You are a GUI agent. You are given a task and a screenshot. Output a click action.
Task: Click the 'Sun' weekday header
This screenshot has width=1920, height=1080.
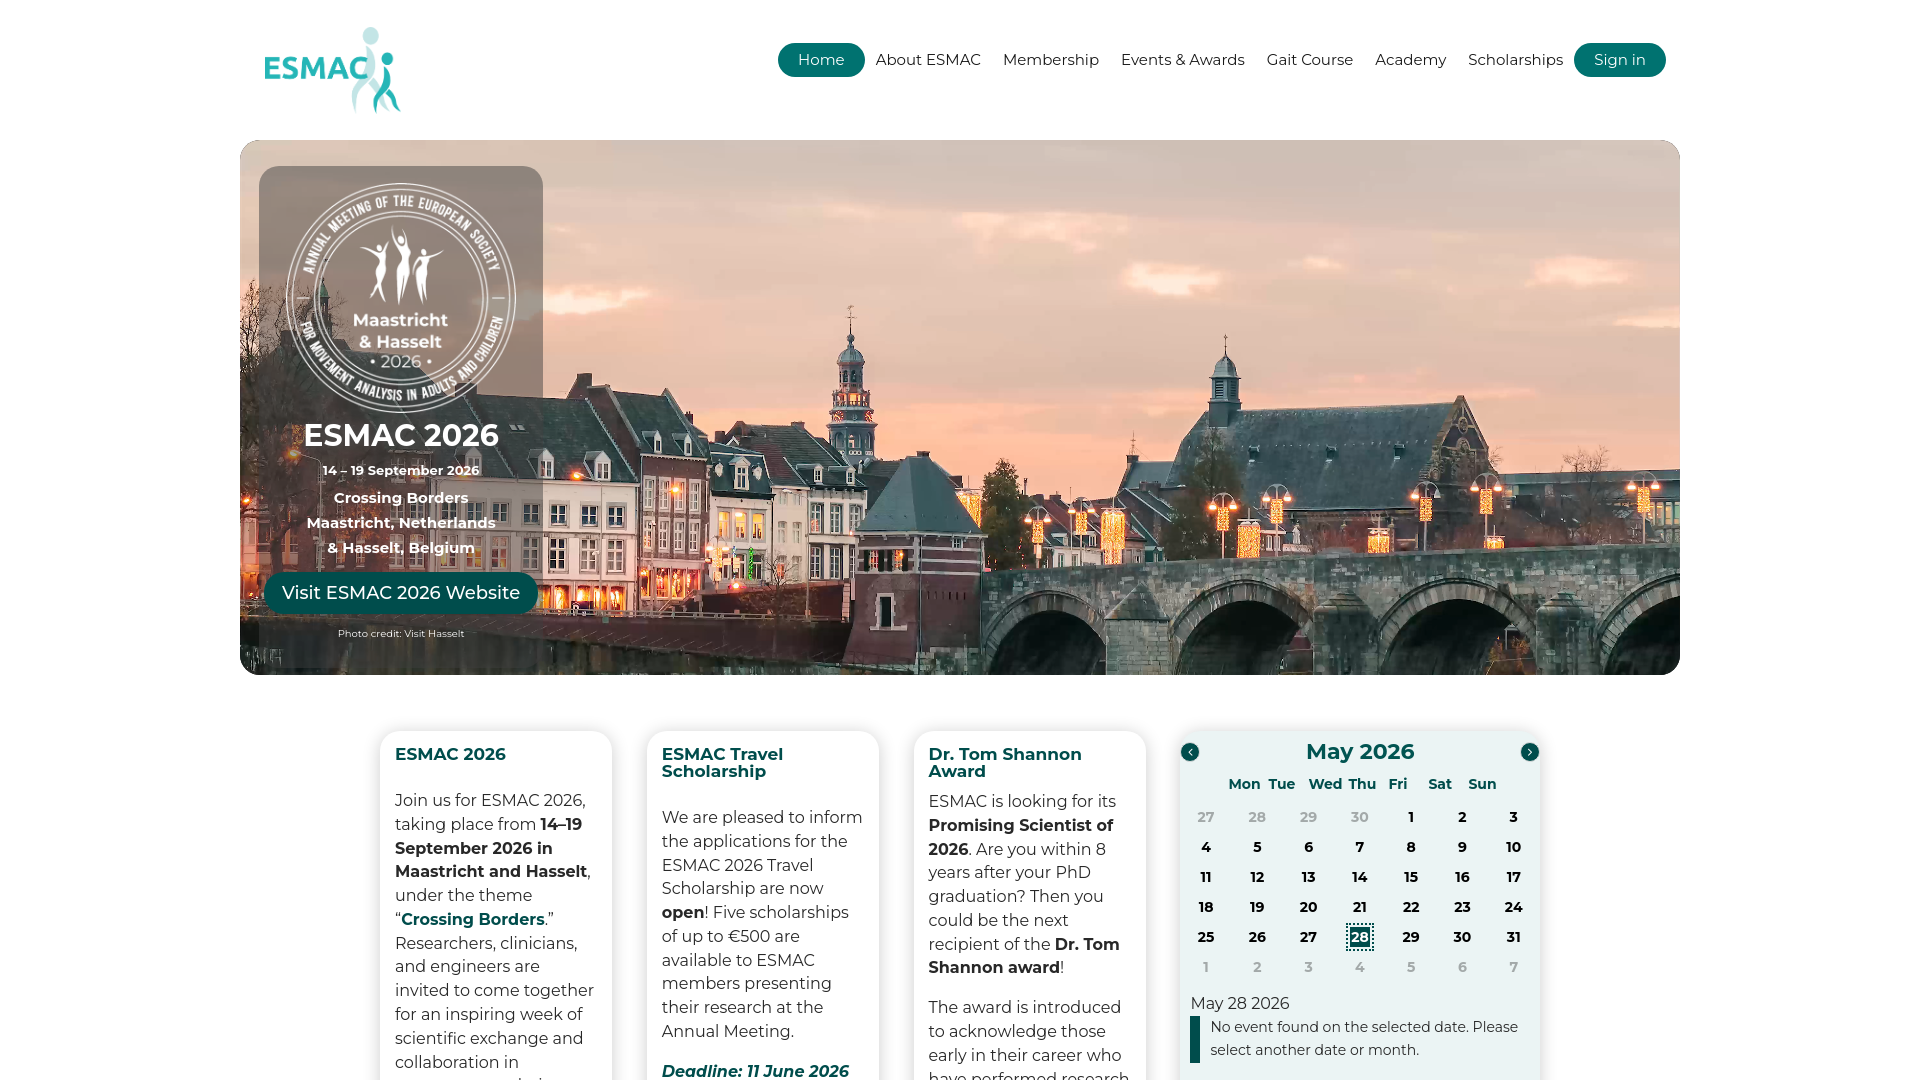pyautogui.click(x=1482, y=784)
